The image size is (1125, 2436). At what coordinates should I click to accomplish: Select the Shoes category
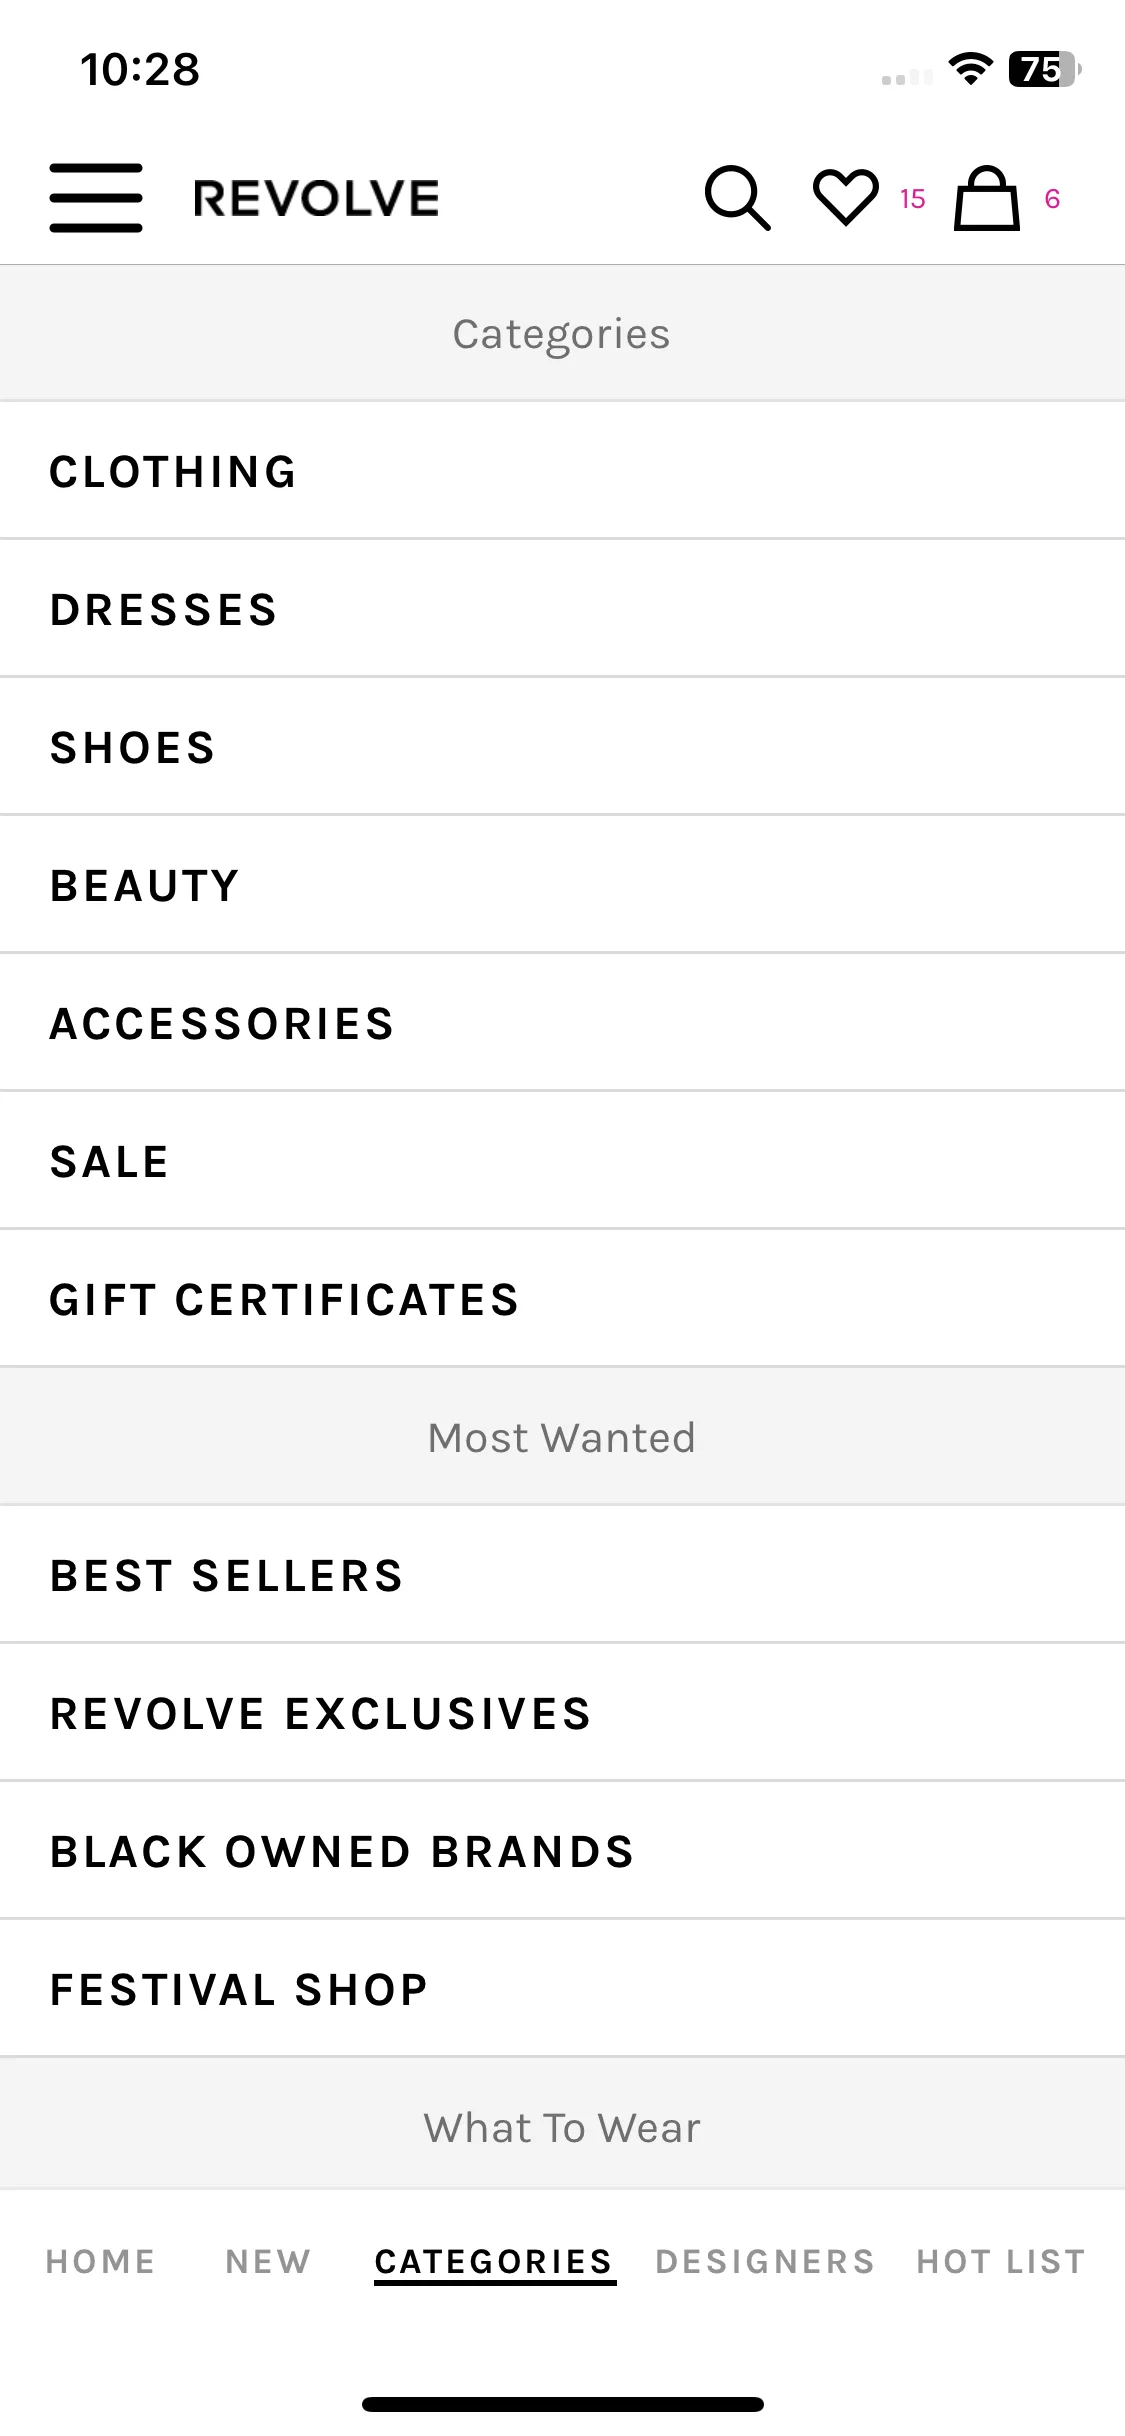pos(562,747)
